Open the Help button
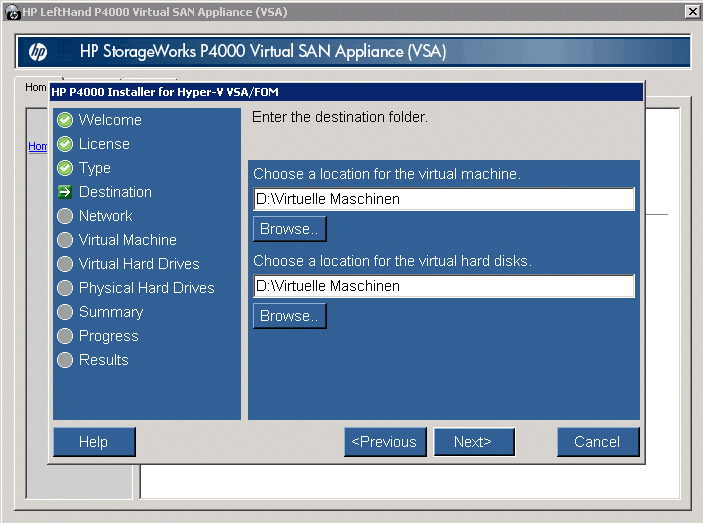Viewport: 703px width, 523px height. point(94,442)
